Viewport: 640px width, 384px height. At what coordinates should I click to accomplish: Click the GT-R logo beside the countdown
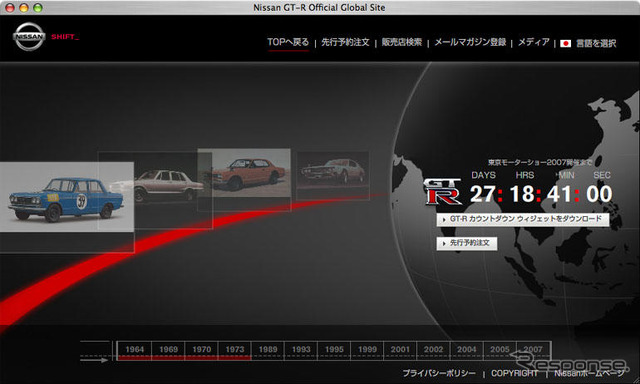(443, 192)
